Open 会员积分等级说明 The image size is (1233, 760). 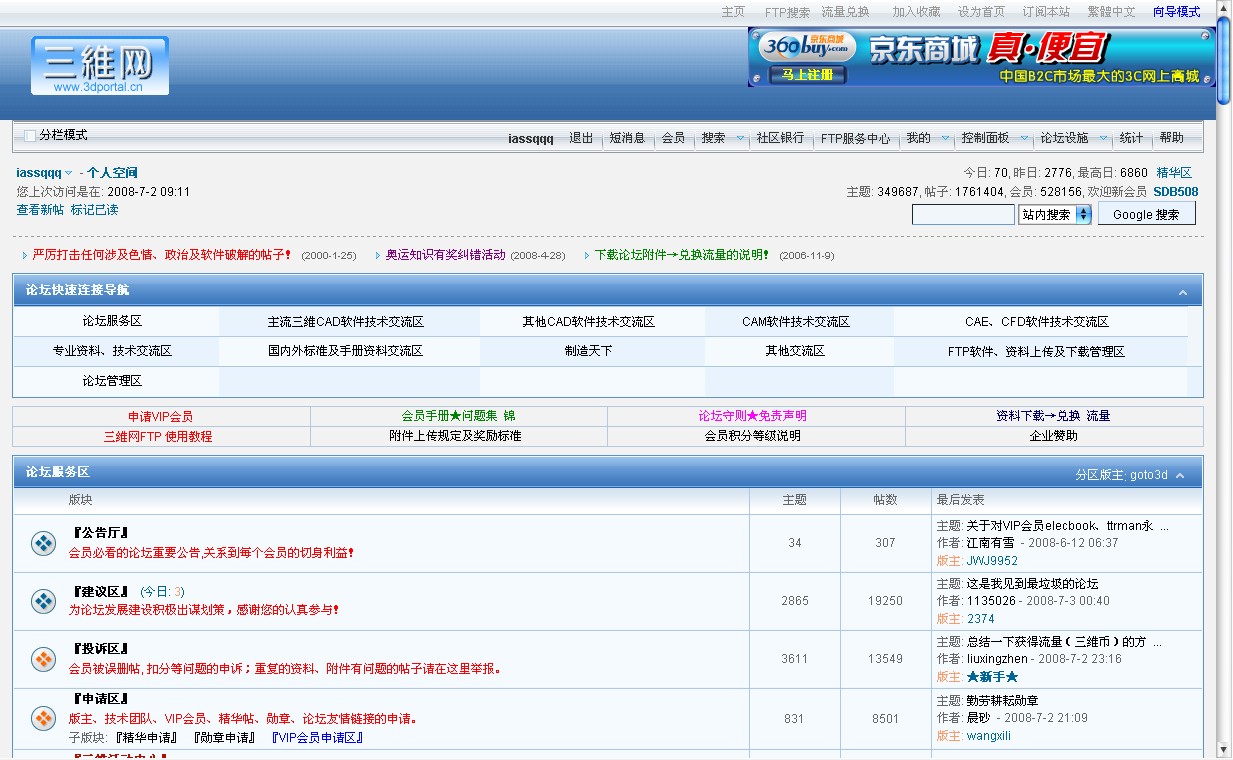coord(752,436)
